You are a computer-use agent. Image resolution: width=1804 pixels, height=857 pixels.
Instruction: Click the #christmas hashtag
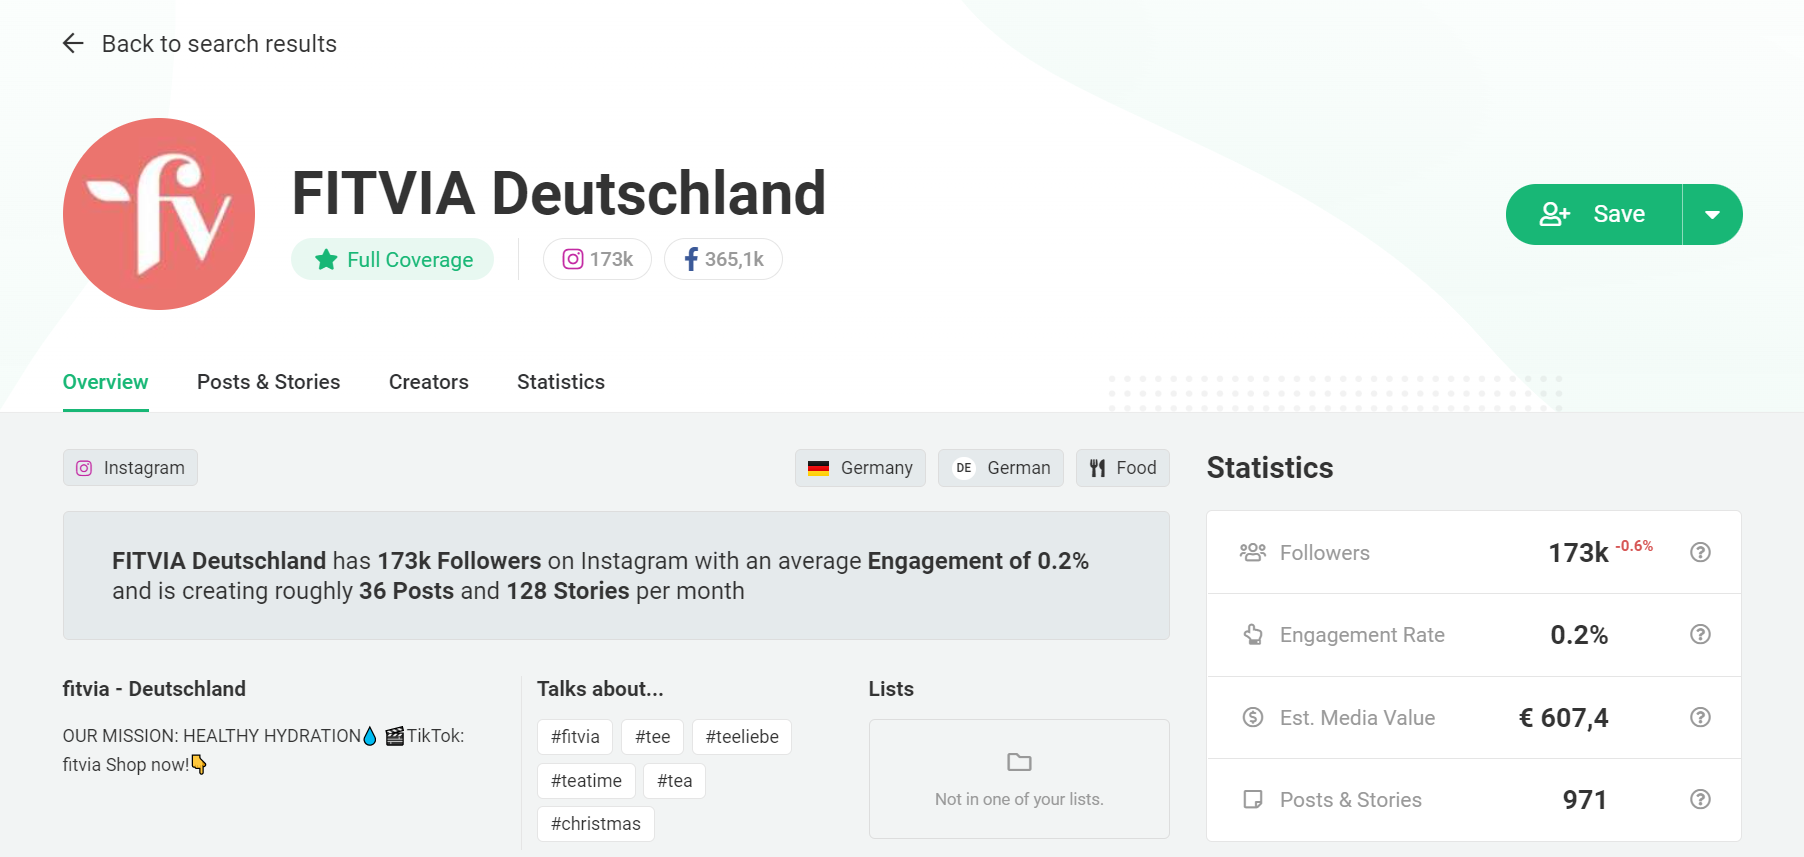595,824
